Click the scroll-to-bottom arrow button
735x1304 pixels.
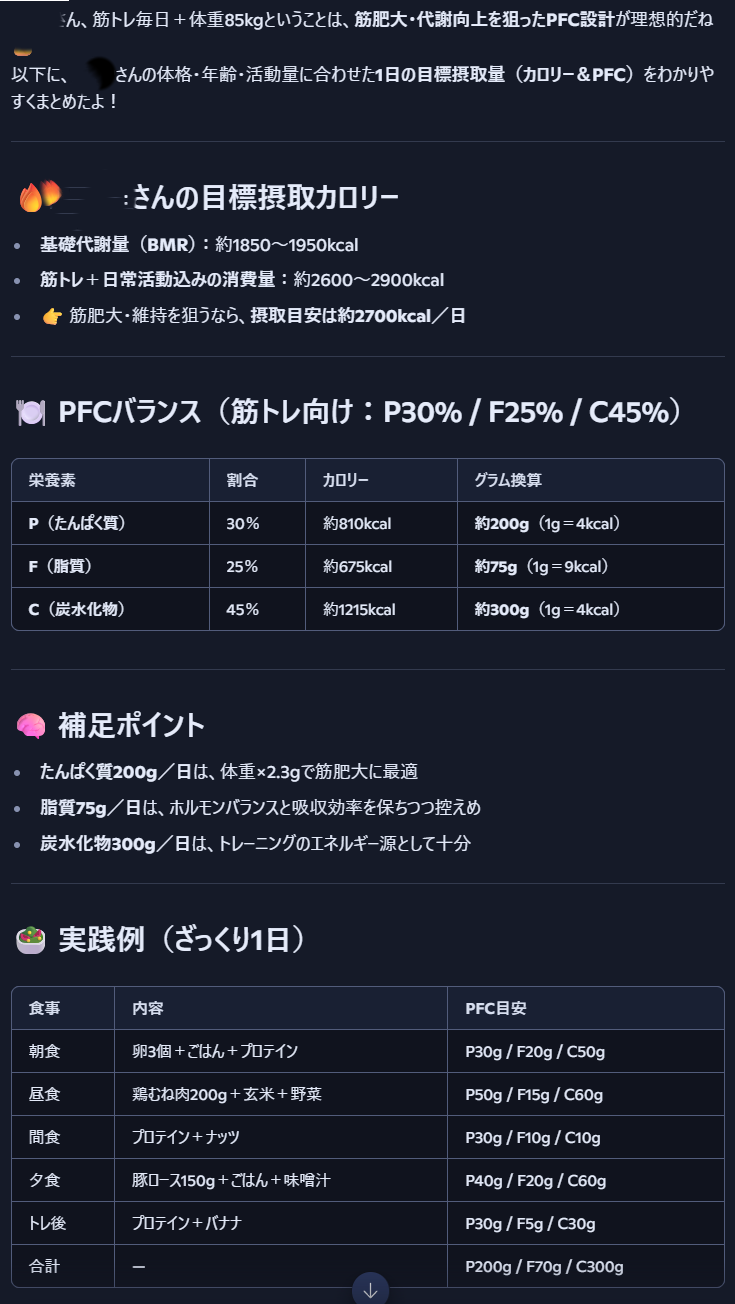click(x=370, y=1290)
